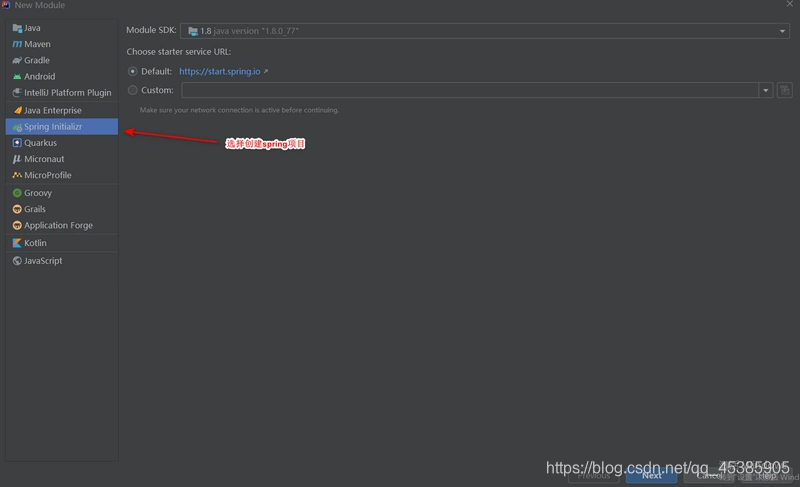
Task: Choose the Maven 'm' icon entry
Action: tap(17, 44)
